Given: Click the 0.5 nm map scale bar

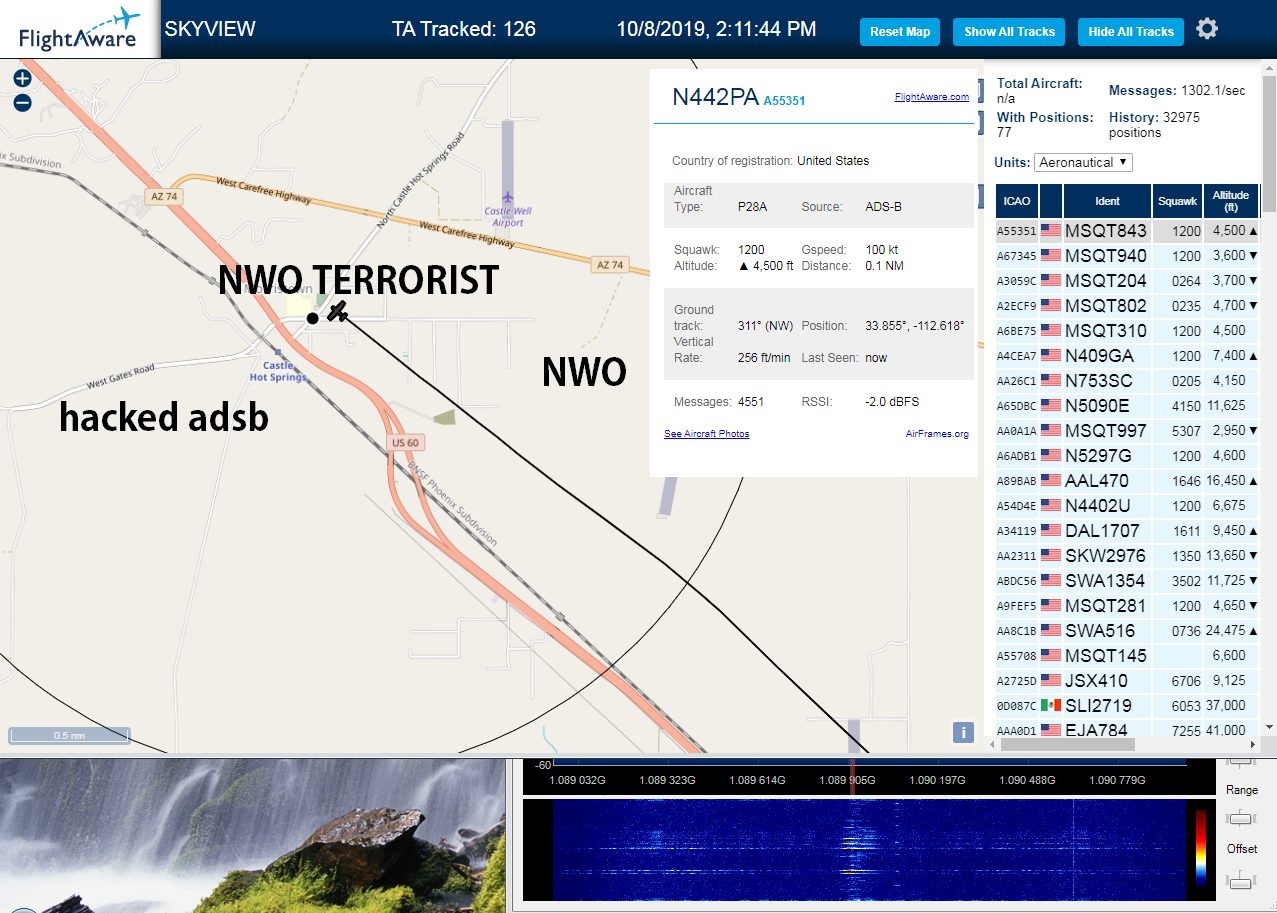Looking at the screenshot, I should [69, 736].
